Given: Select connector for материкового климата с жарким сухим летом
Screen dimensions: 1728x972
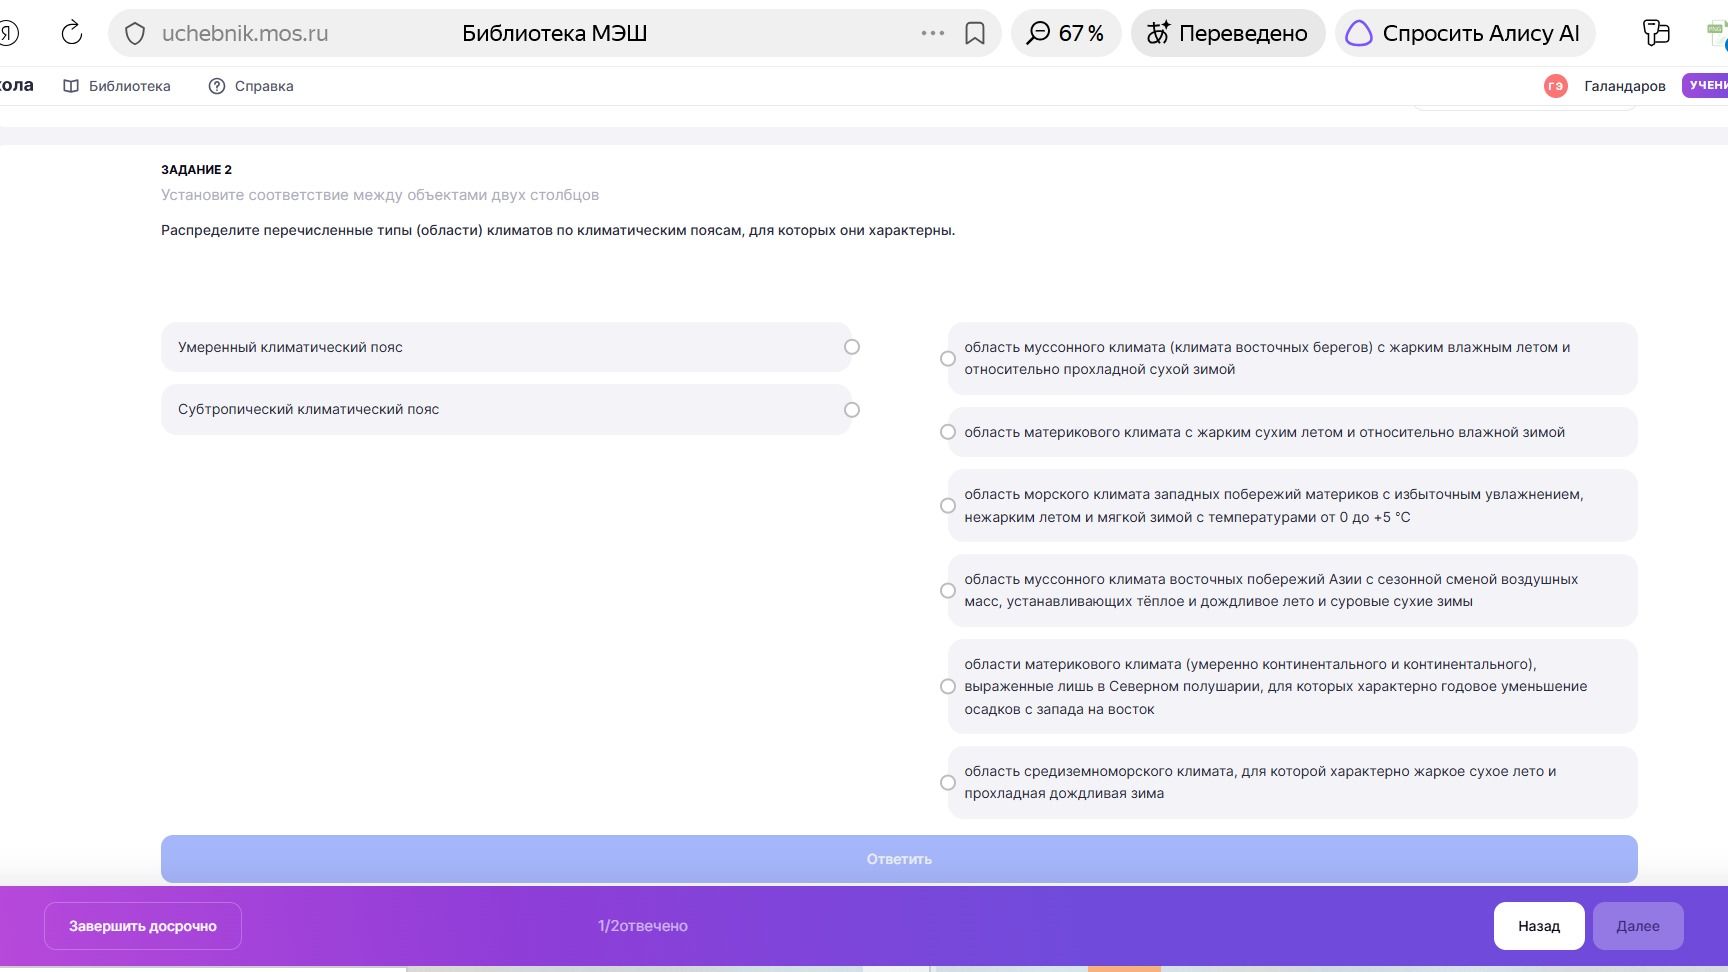Looking at the screenshot, I should 948,432.
